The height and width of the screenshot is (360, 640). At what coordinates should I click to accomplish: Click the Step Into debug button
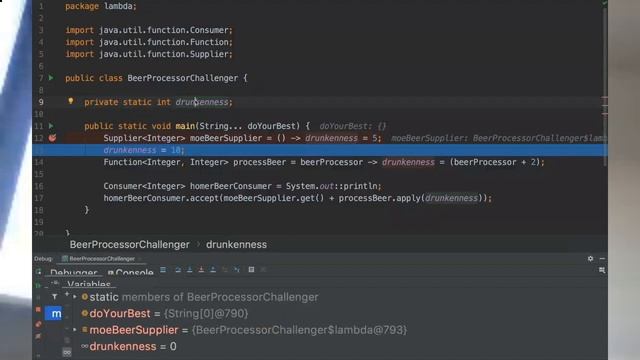click(x=189, y=269)
